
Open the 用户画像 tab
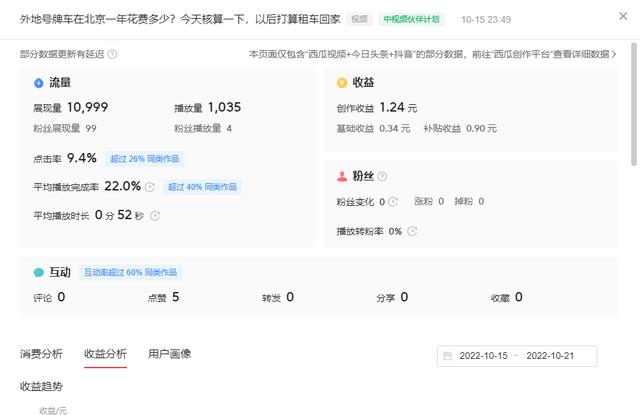tap(169, 354)
